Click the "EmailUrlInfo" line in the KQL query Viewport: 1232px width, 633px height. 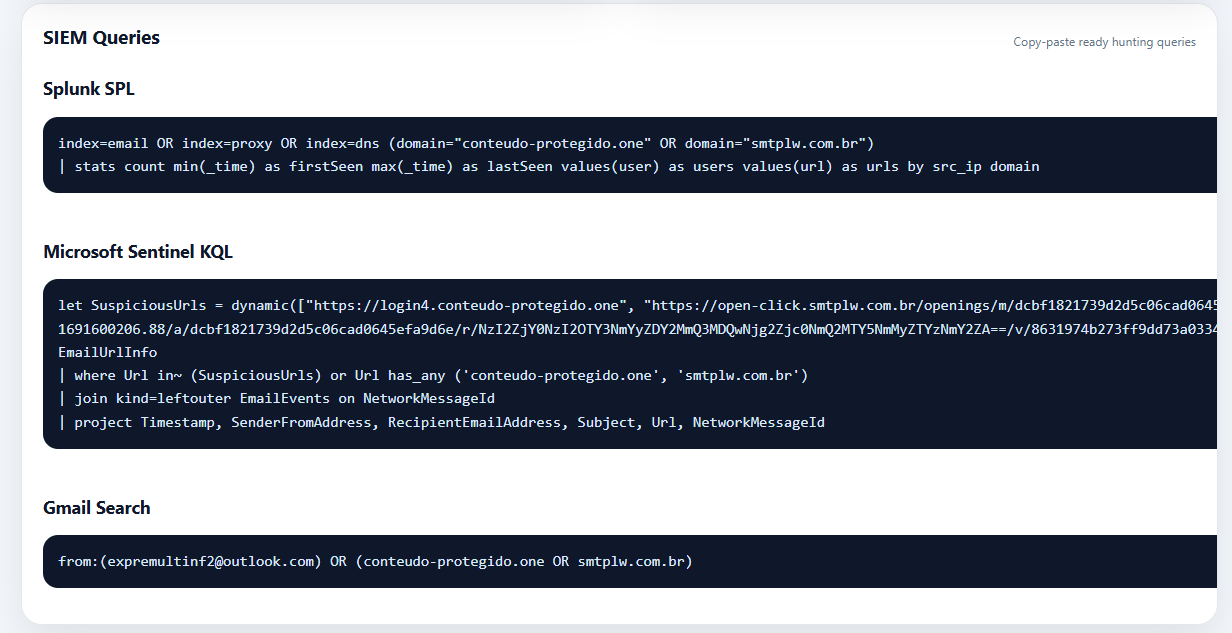point(107,352)
